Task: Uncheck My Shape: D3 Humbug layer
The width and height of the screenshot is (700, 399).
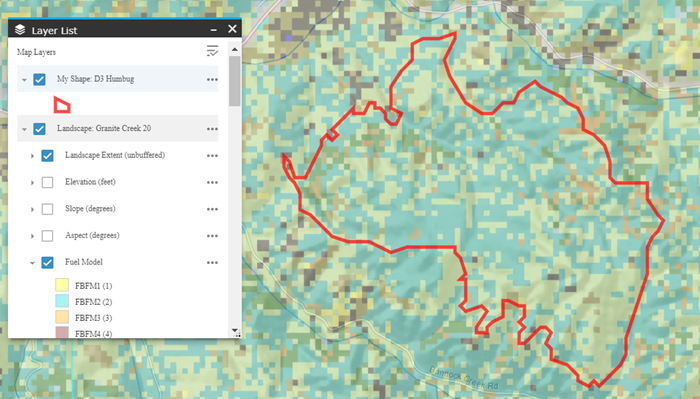Action: pyautogui.click(x=39, y=79)
